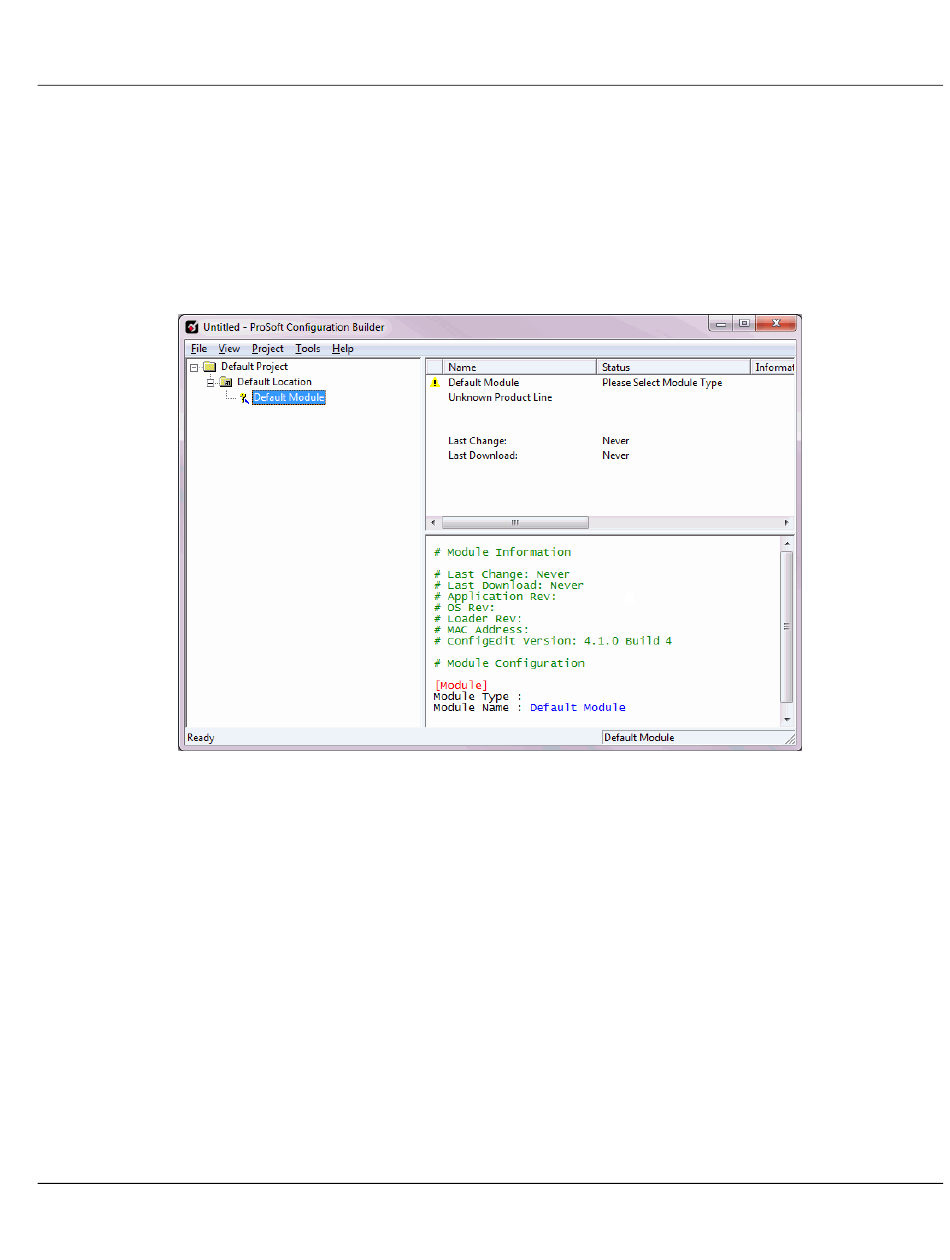Screen dimensions: 950x1260
Task: Click 'Never' status beside Last Change in list
Action: (616, 441)
